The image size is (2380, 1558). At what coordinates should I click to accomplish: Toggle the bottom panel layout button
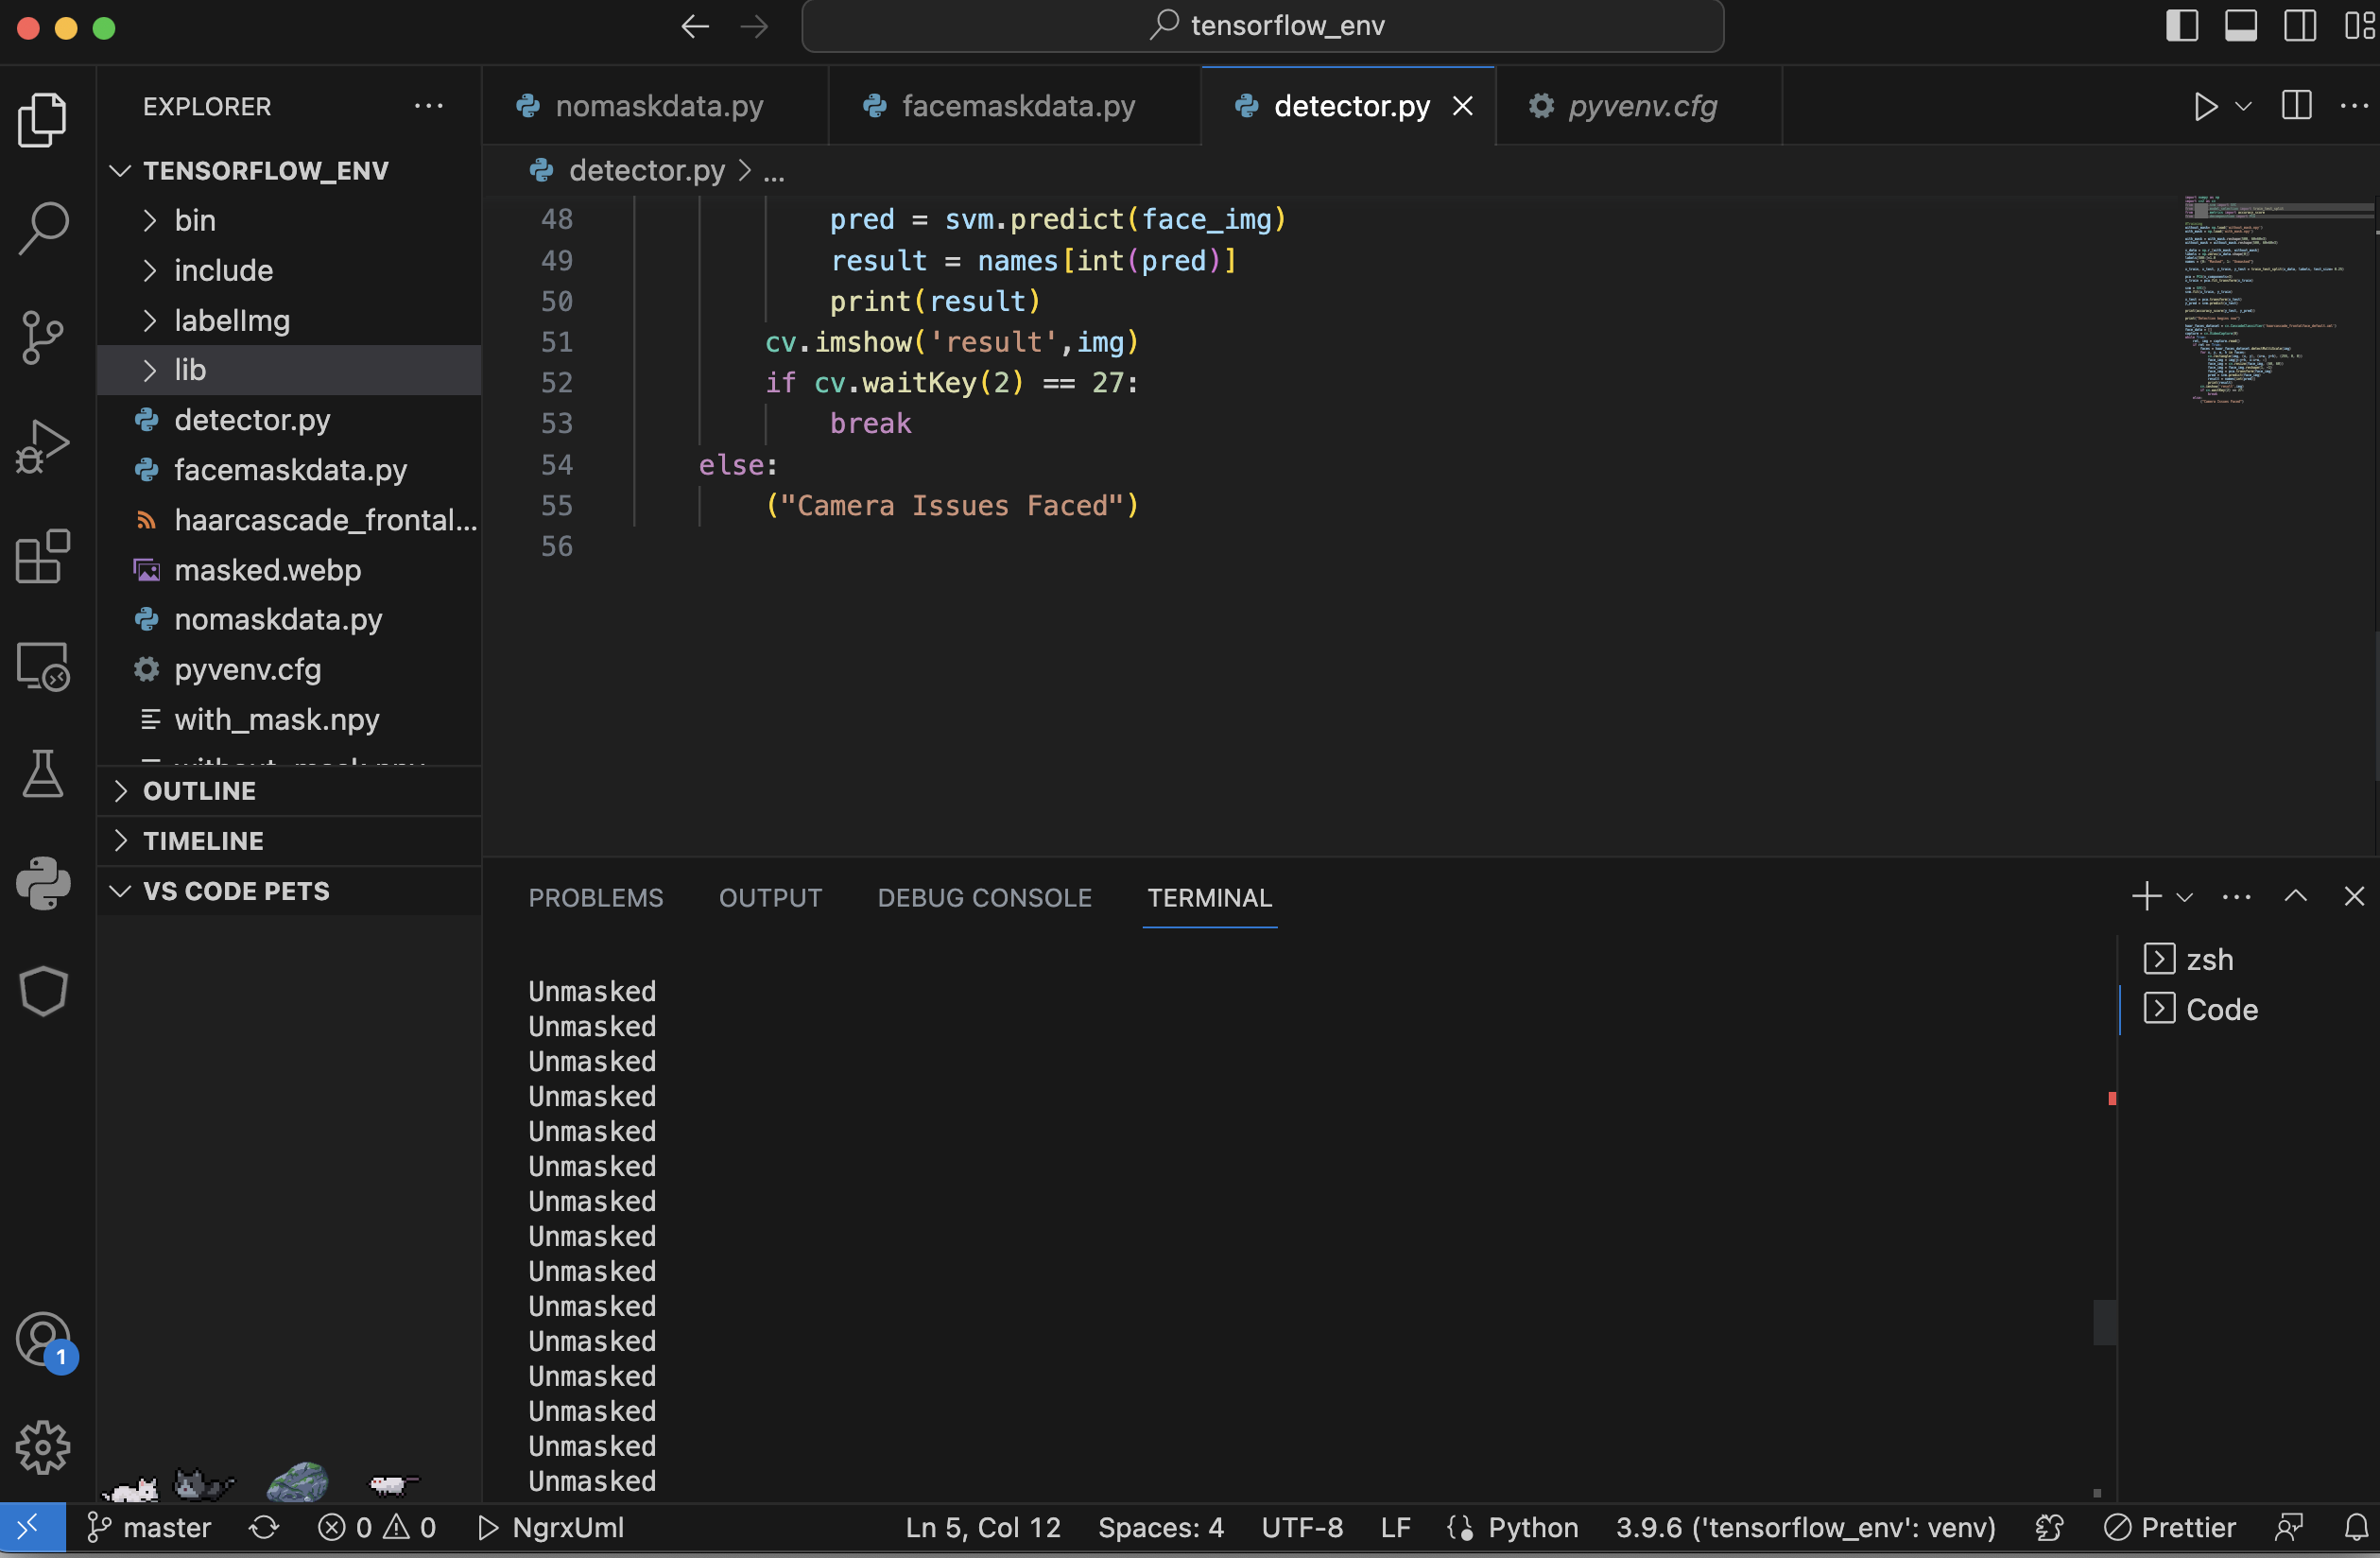point(2240,26)
